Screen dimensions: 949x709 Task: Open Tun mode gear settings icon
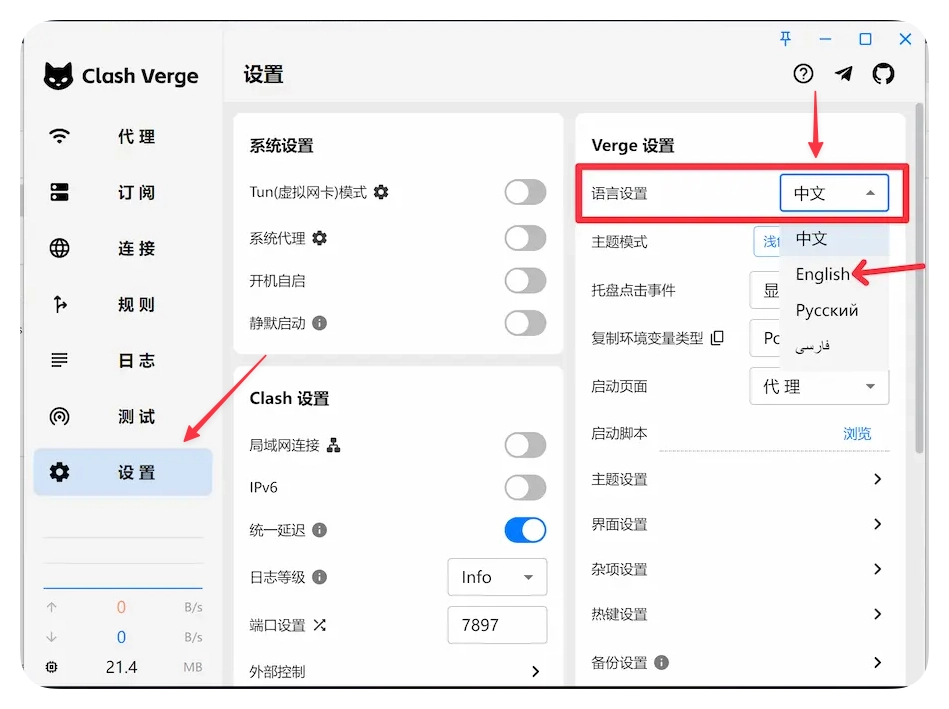pos(381,192)
